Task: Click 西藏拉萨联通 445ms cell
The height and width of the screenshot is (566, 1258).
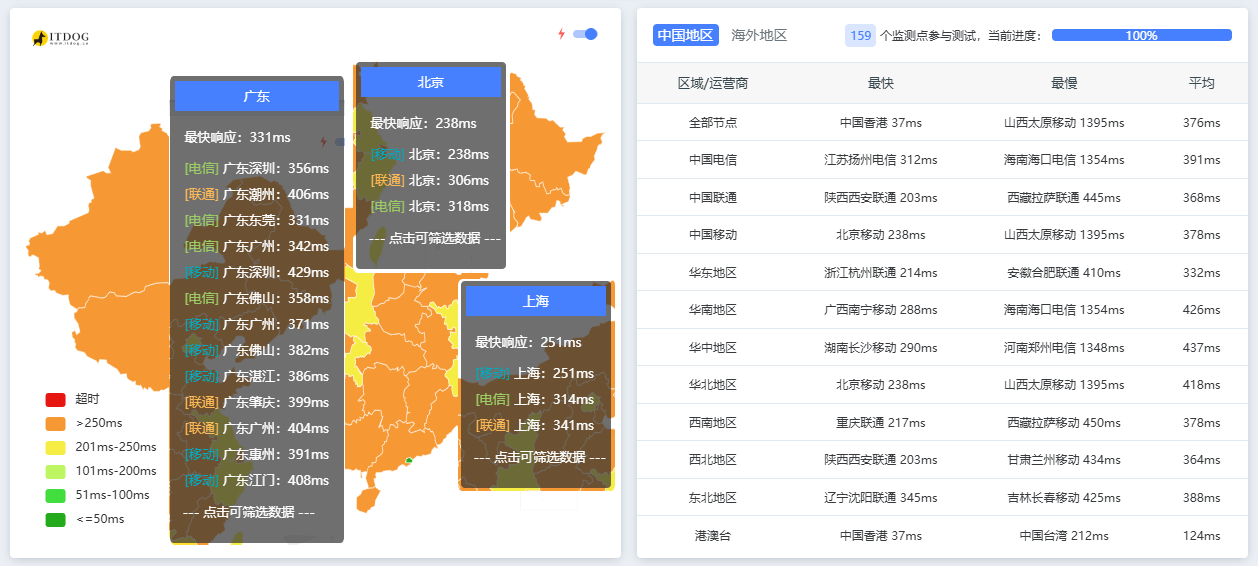Action: coord(1064,198)
